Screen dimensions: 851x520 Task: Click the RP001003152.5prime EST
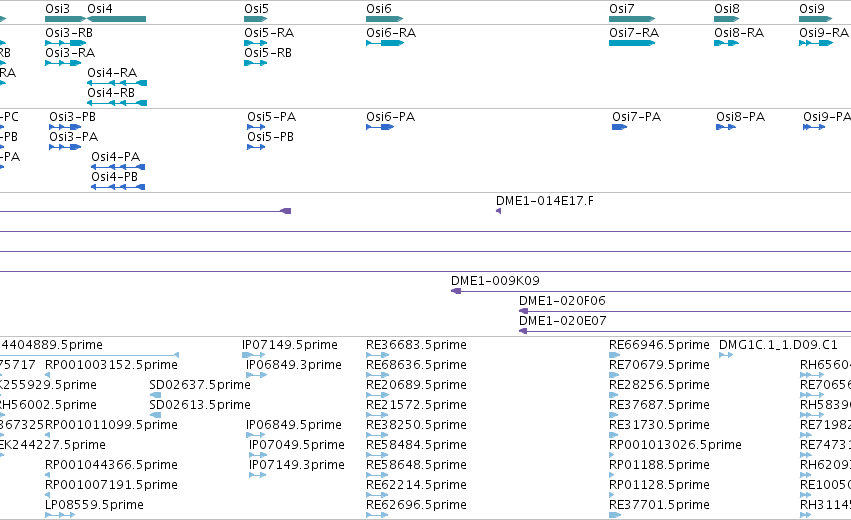point(48,375)
